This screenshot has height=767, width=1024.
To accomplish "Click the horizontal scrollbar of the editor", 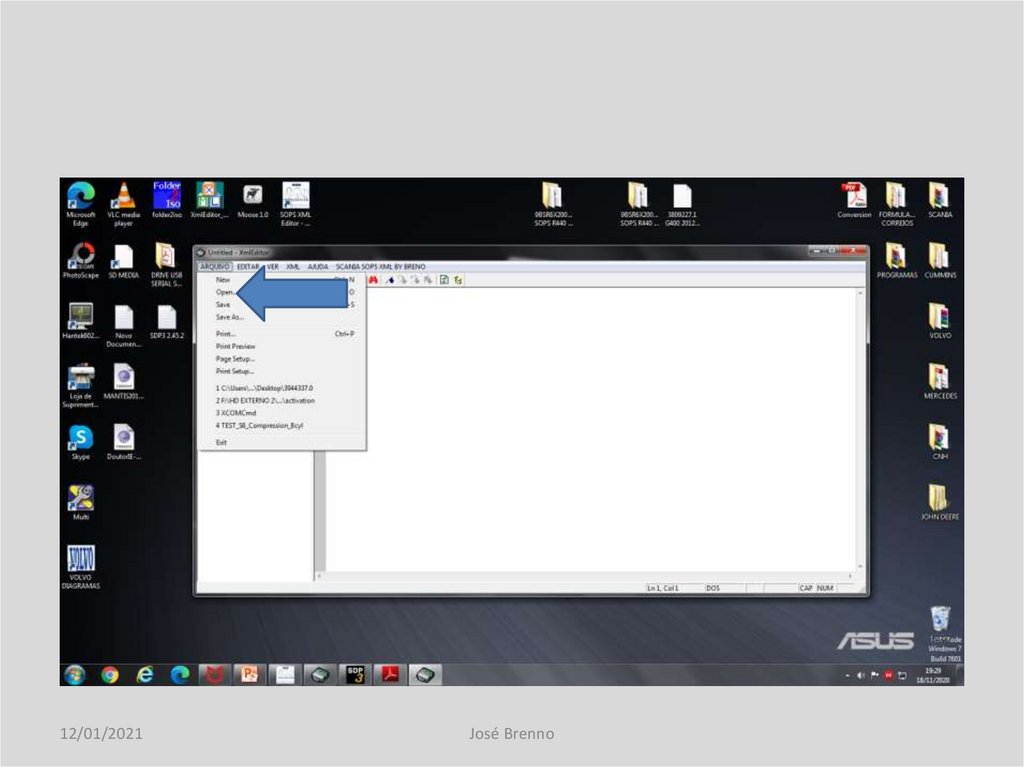I will (585, 577).
